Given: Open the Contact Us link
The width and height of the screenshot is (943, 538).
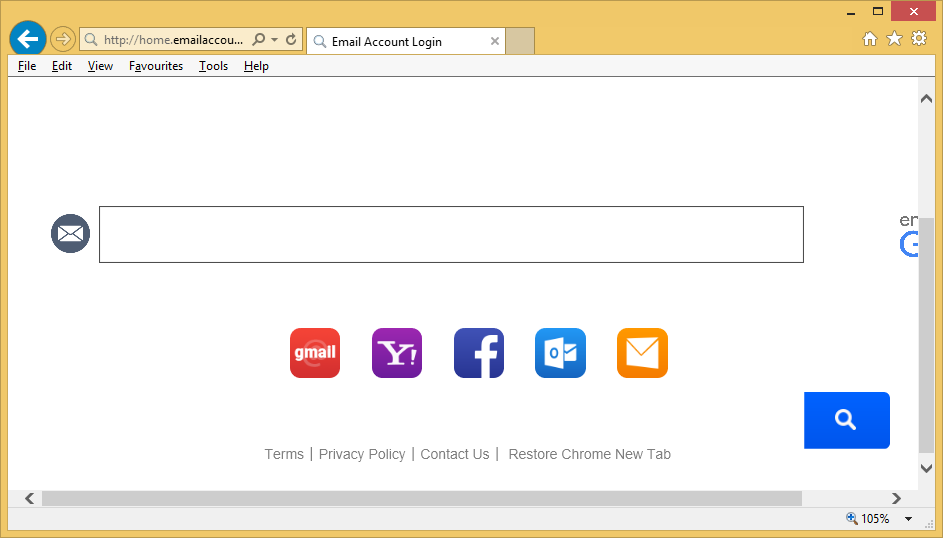Looking at the screenshot, I should pos(455,454).
